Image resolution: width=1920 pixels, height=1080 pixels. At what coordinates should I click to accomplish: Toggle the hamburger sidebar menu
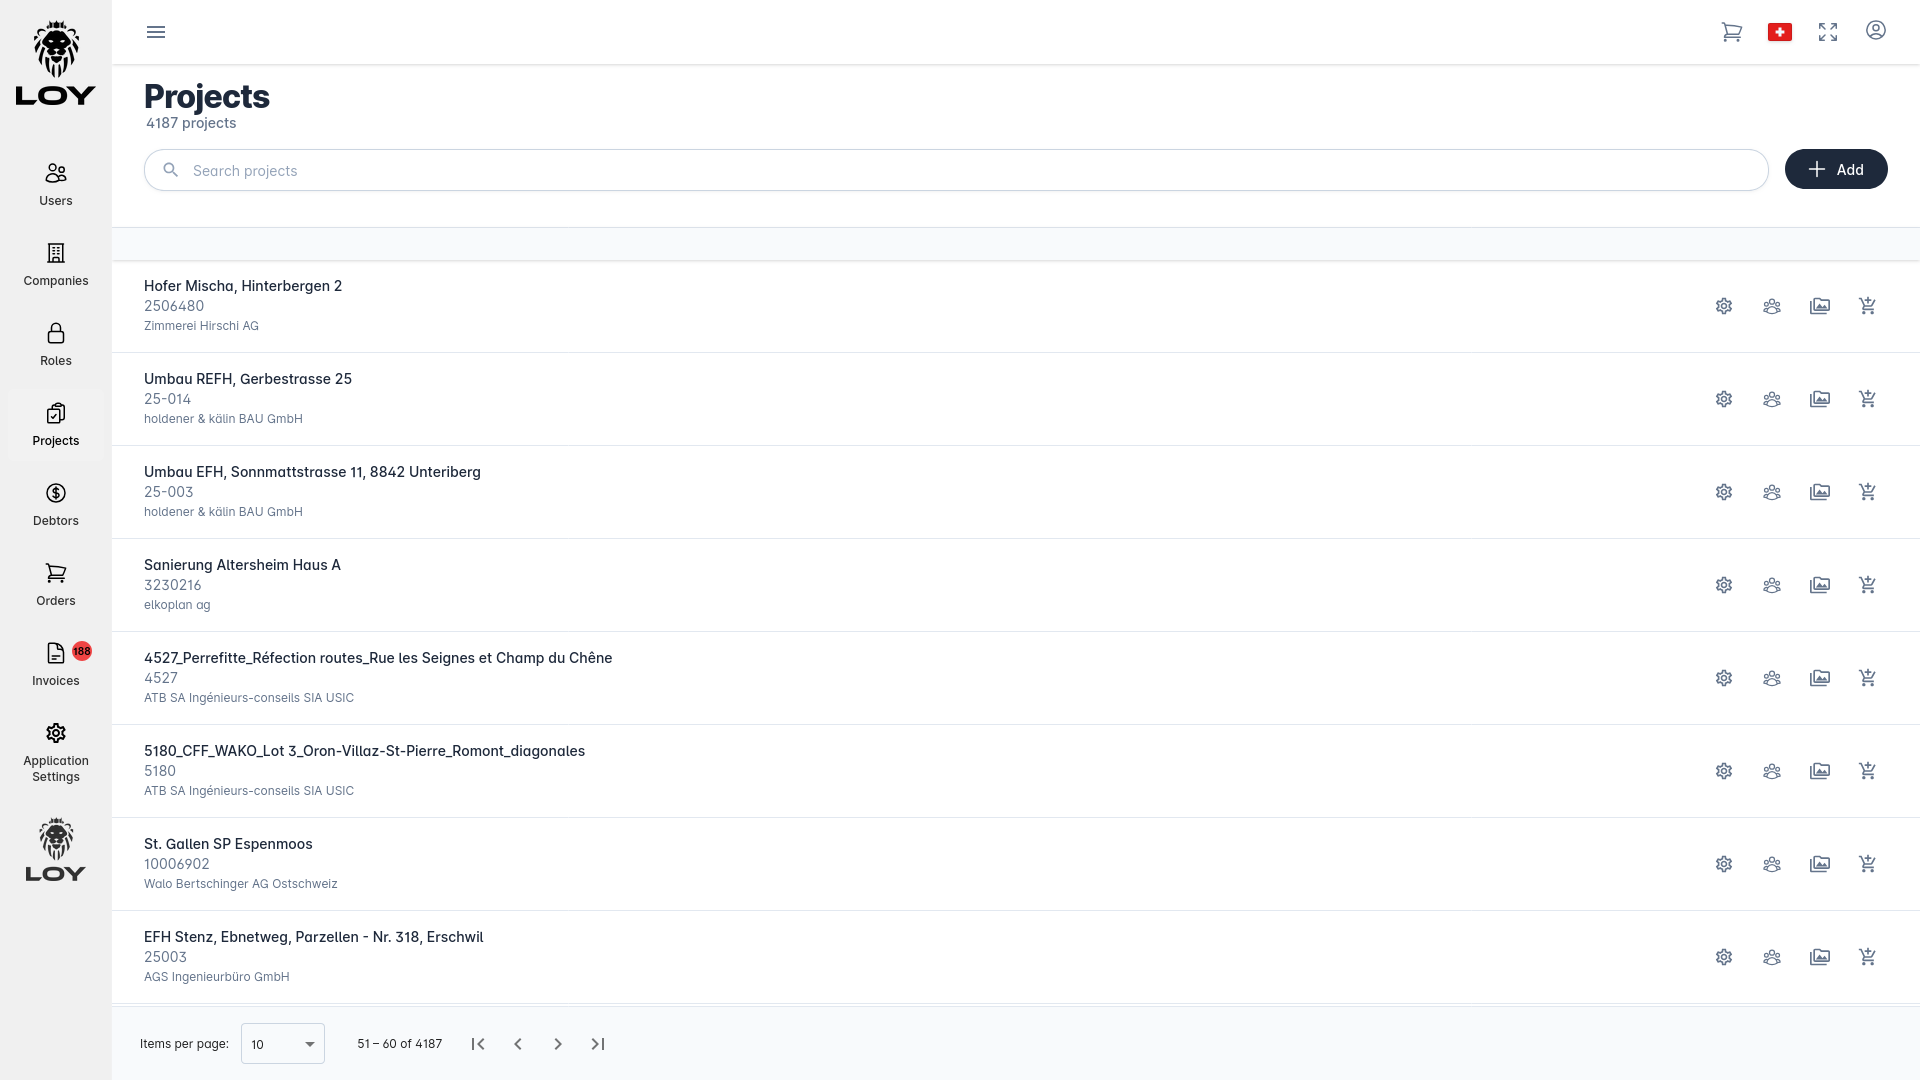click(x=156, y=32)
